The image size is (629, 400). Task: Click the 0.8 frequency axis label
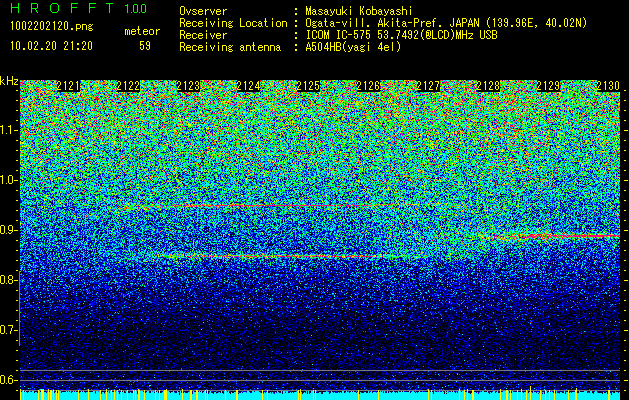click(x=9, y=280)
